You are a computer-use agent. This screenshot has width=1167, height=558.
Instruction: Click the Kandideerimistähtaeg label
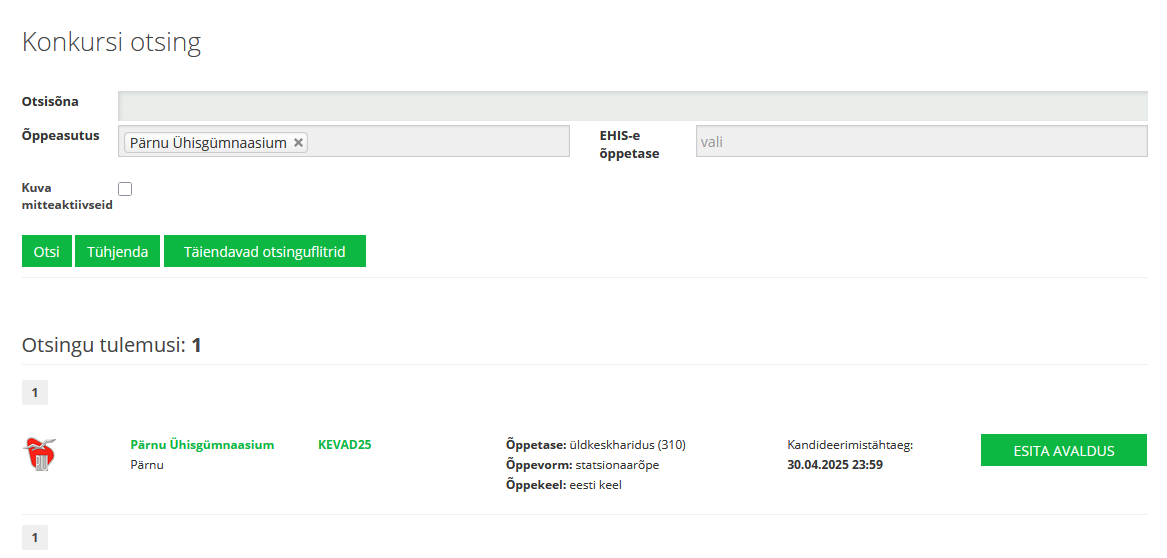click(x=850, y=445)
